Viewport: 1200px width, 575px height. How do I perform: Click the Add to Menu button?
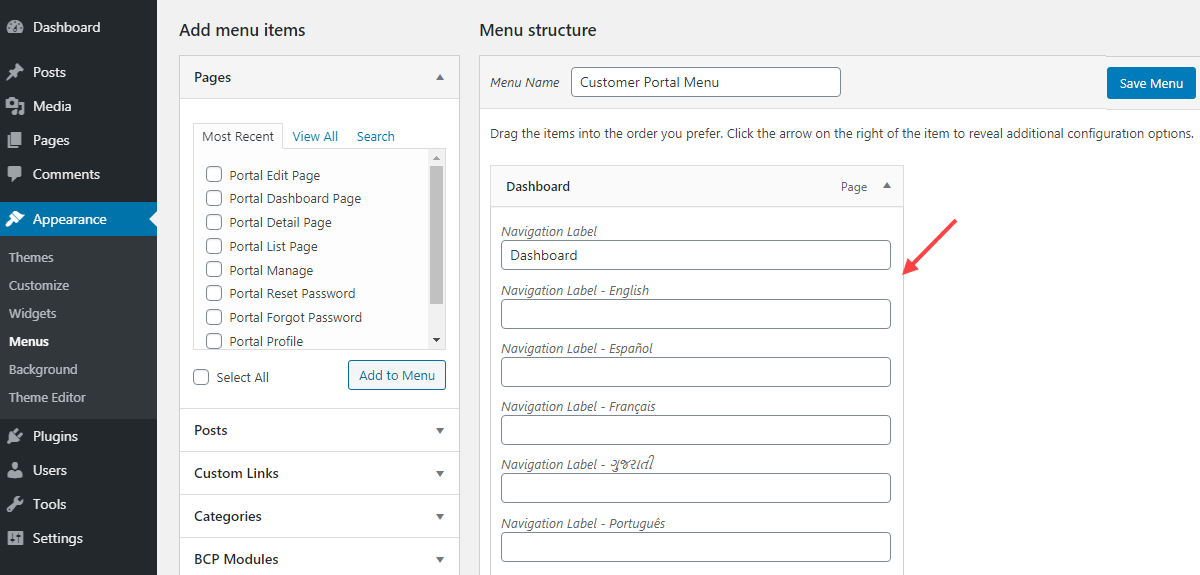pos(397,376)
